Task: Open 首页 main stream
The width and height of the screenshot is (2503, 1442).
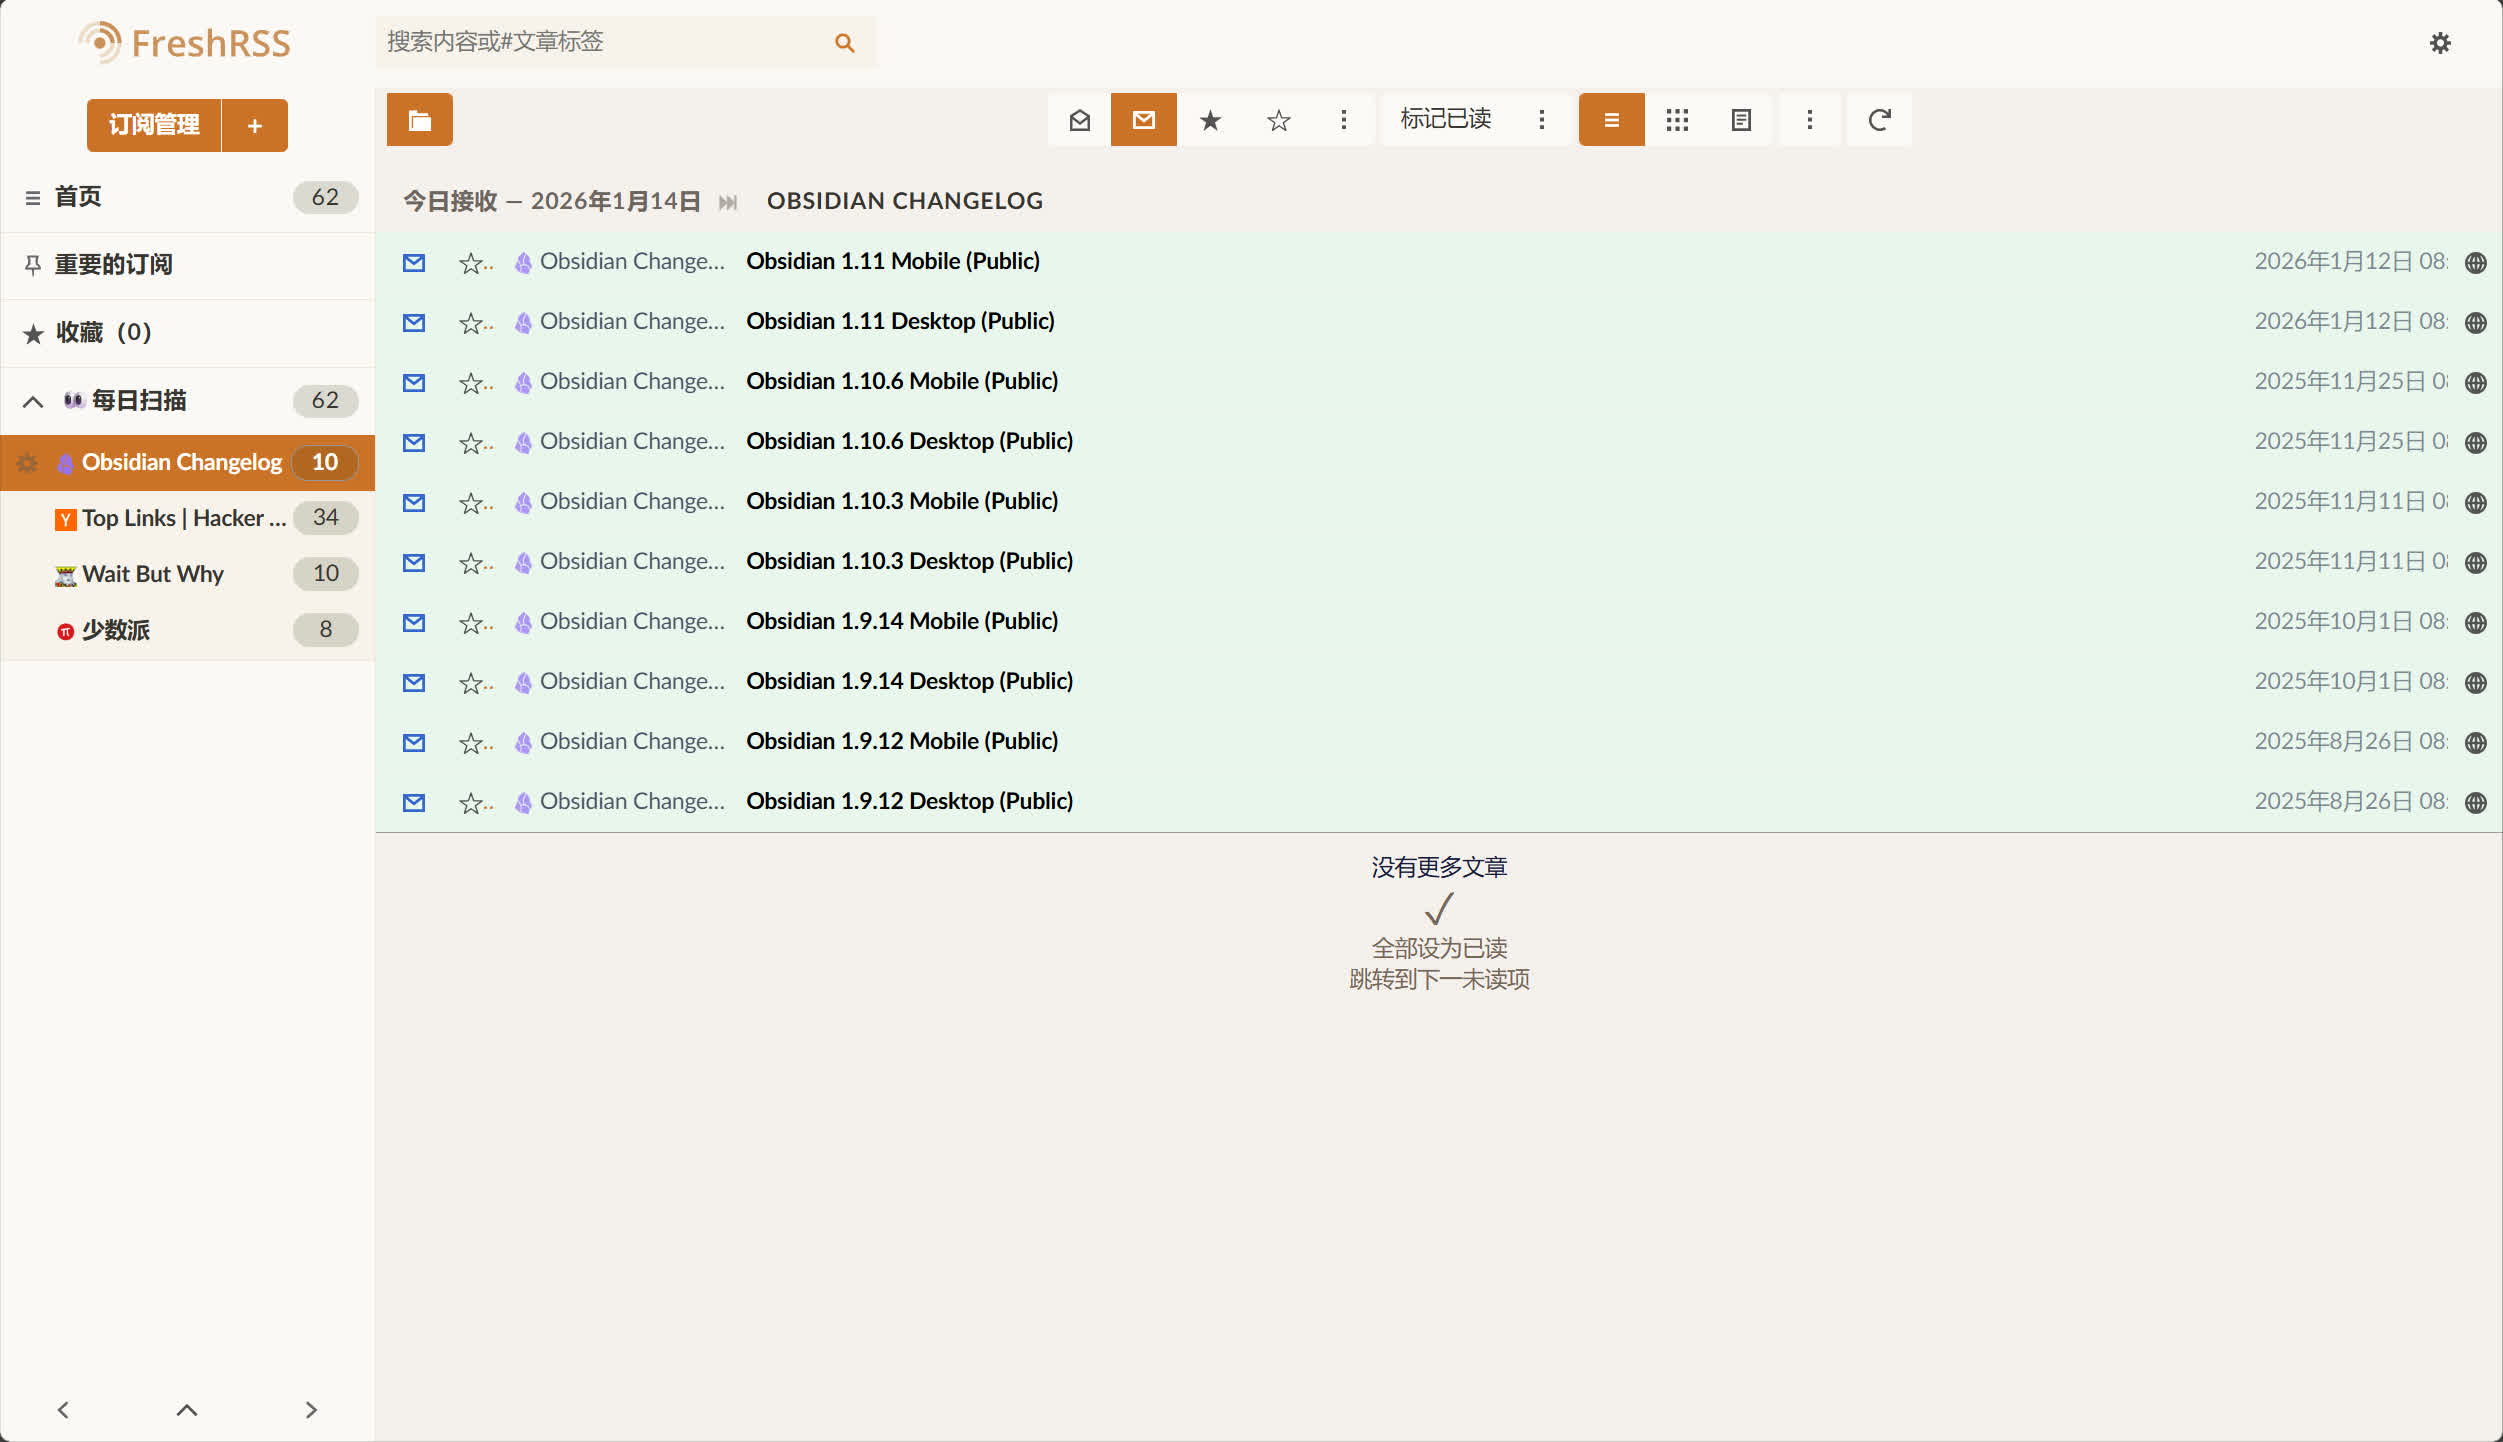Action: point(78,197)
